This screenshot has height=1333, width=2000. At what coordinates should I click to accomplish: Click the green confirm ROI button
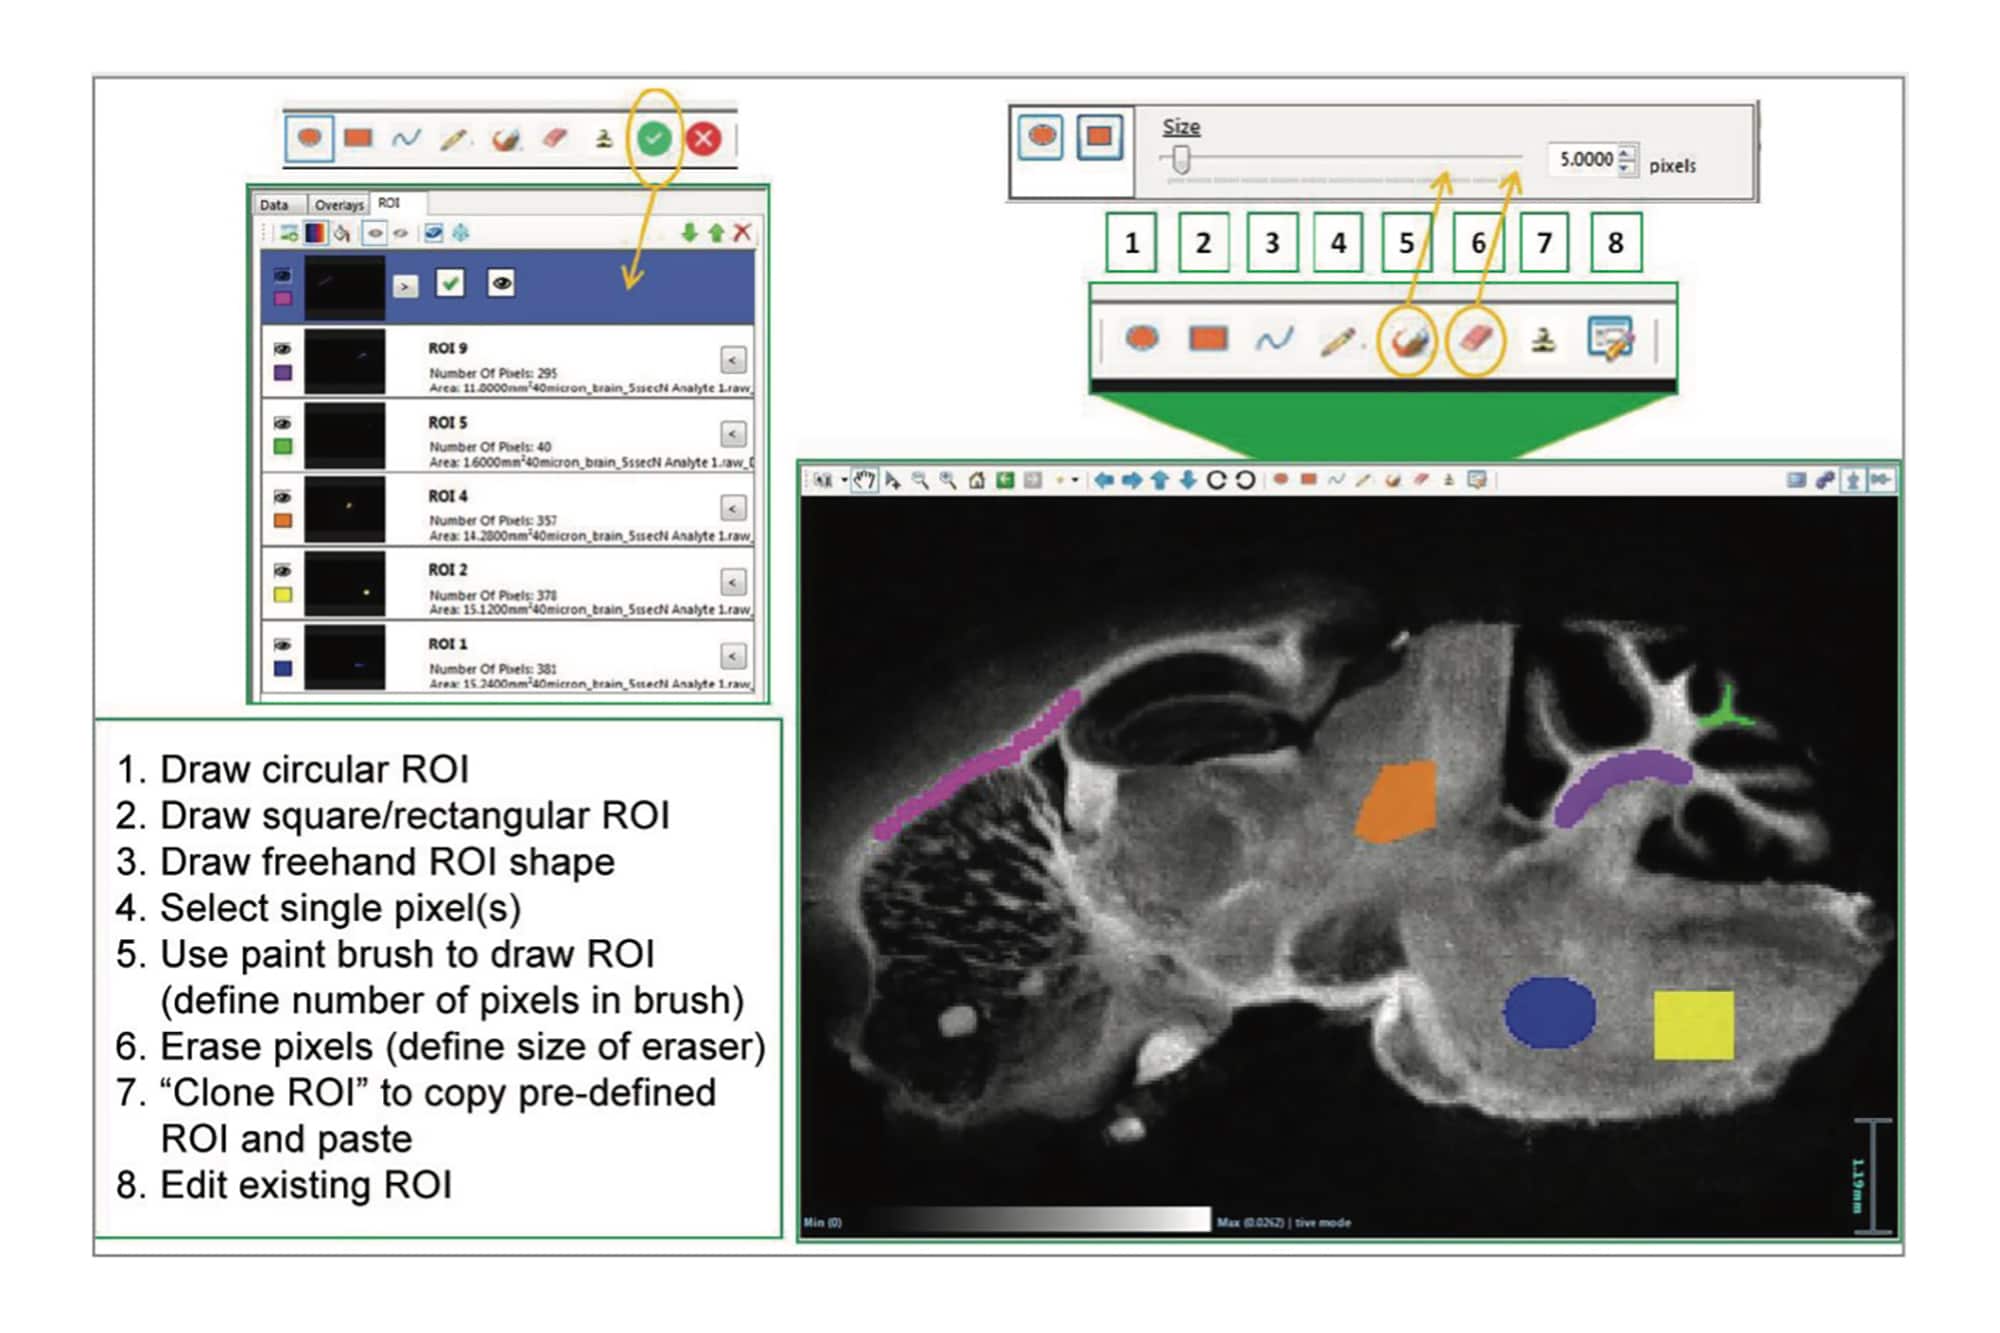click(x=655, y=140)
